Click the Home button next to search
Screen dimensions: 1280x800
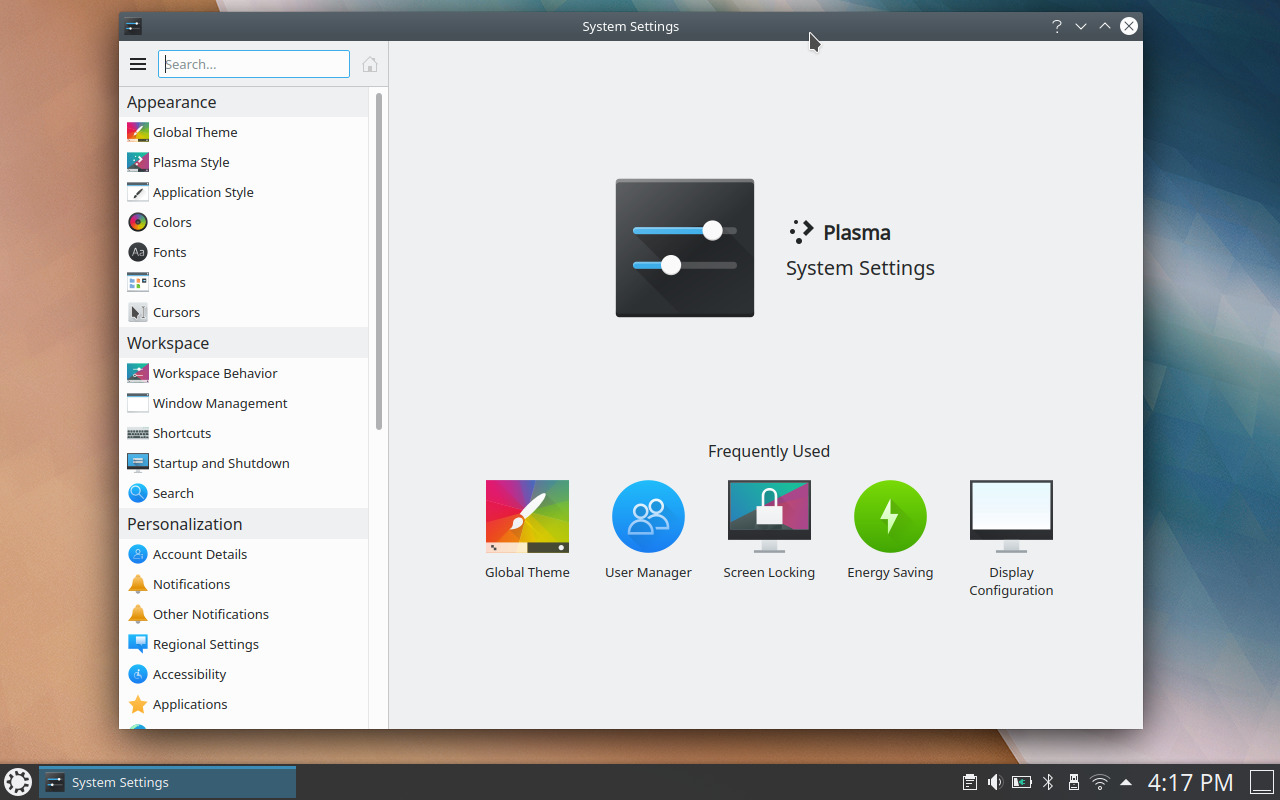coord(369,63)
